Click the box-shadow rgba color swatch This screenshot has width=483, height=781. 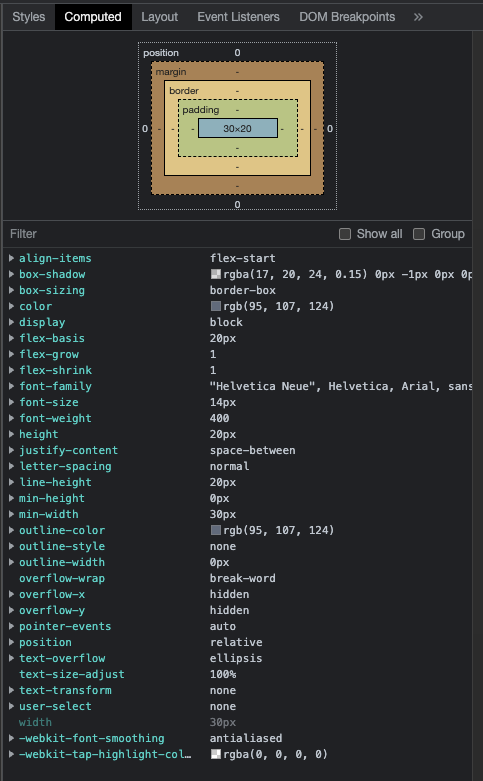216,274
